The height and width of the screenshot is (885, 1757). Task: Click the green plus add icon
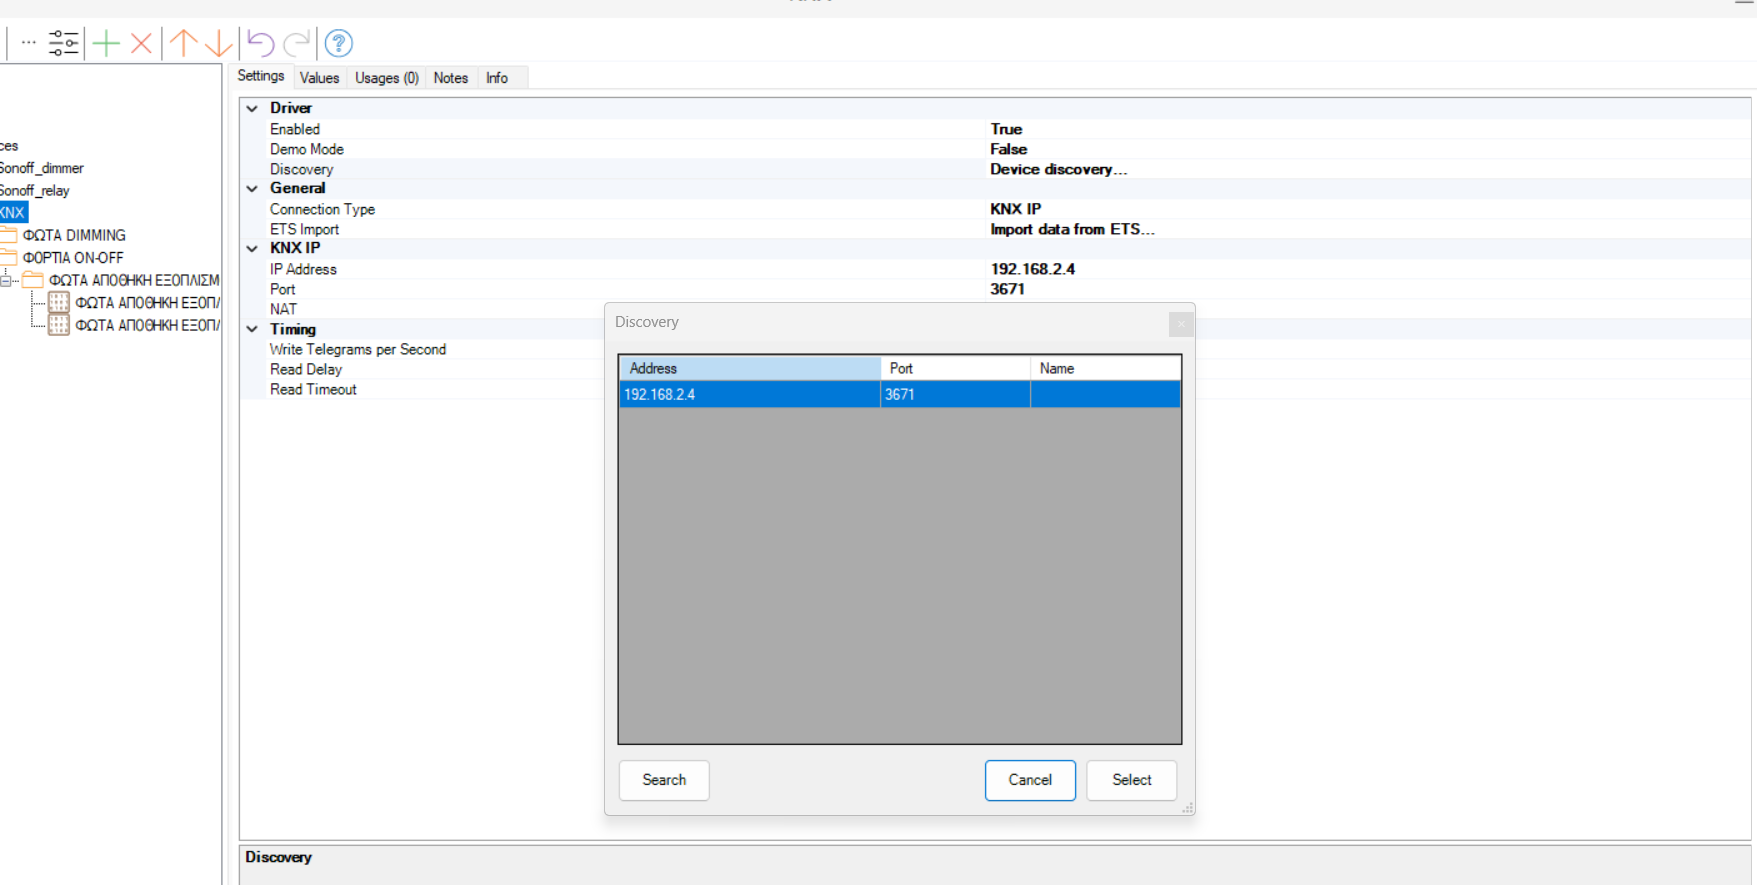point(106,43)
